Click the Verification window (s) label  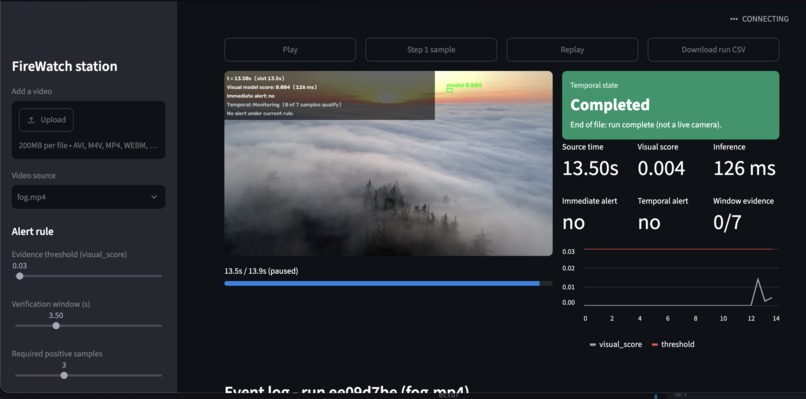[x=51, y=304]
